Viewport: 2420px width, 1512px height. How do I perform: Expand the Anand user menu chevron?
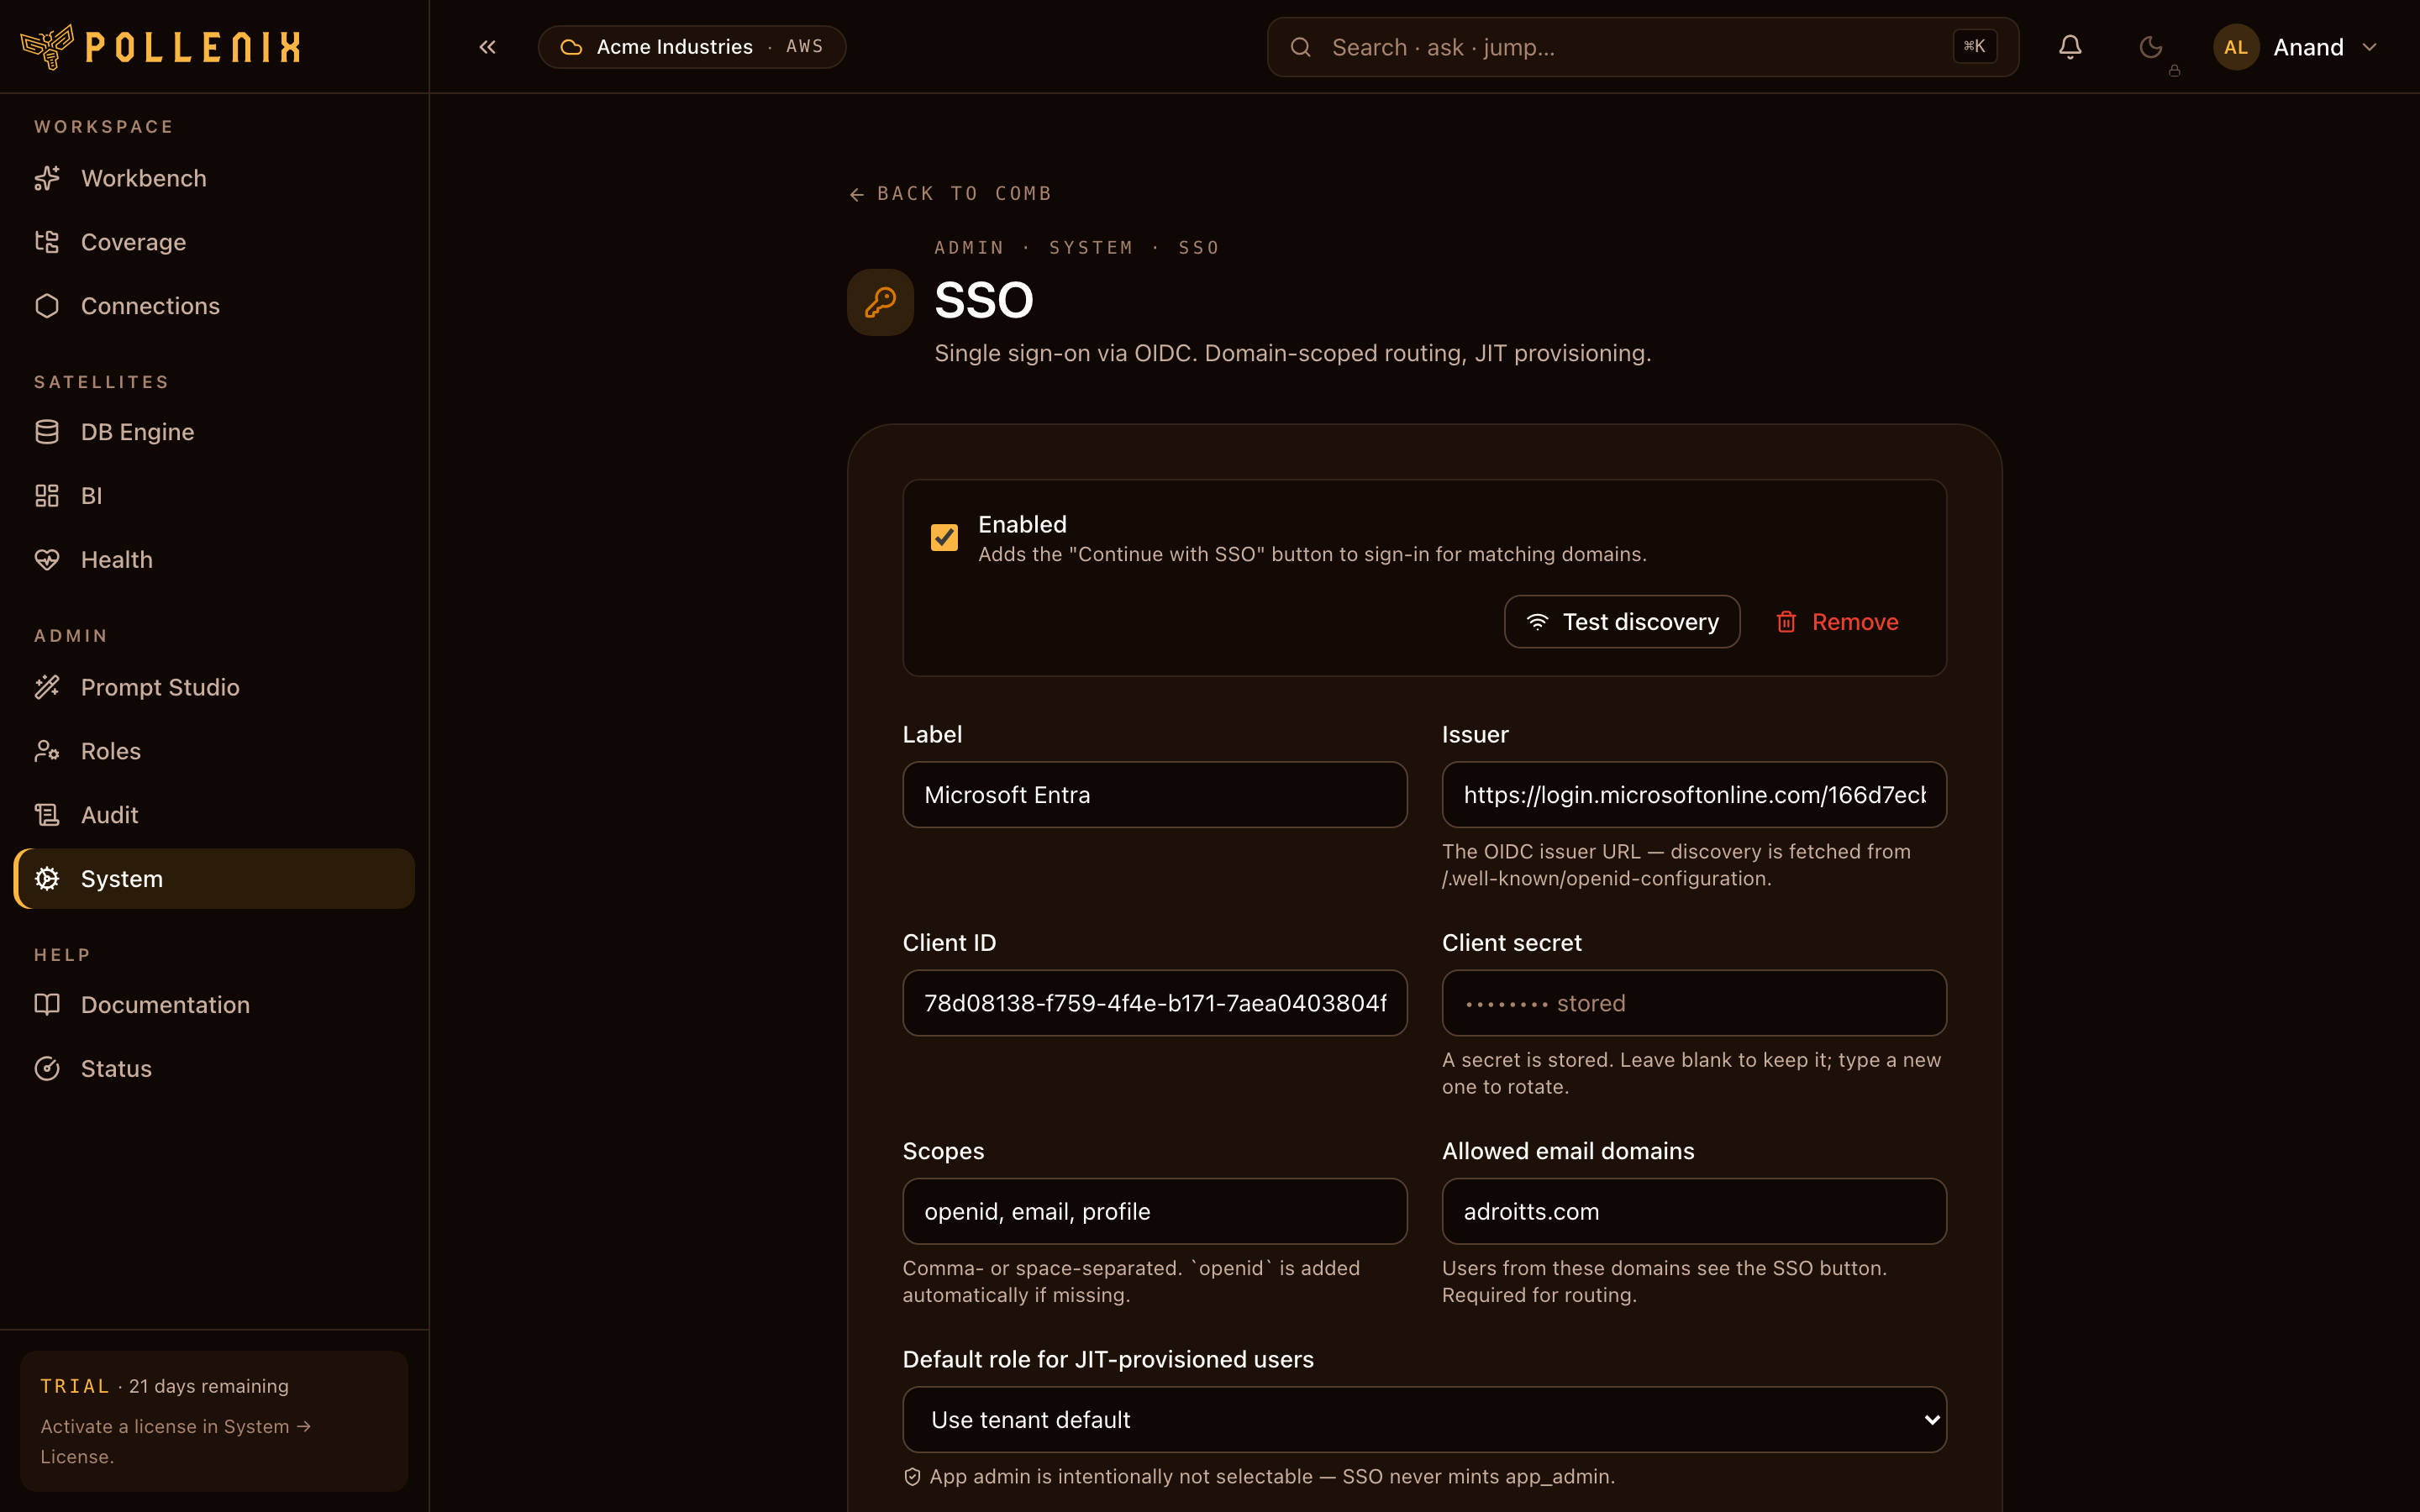[2369, 47]
